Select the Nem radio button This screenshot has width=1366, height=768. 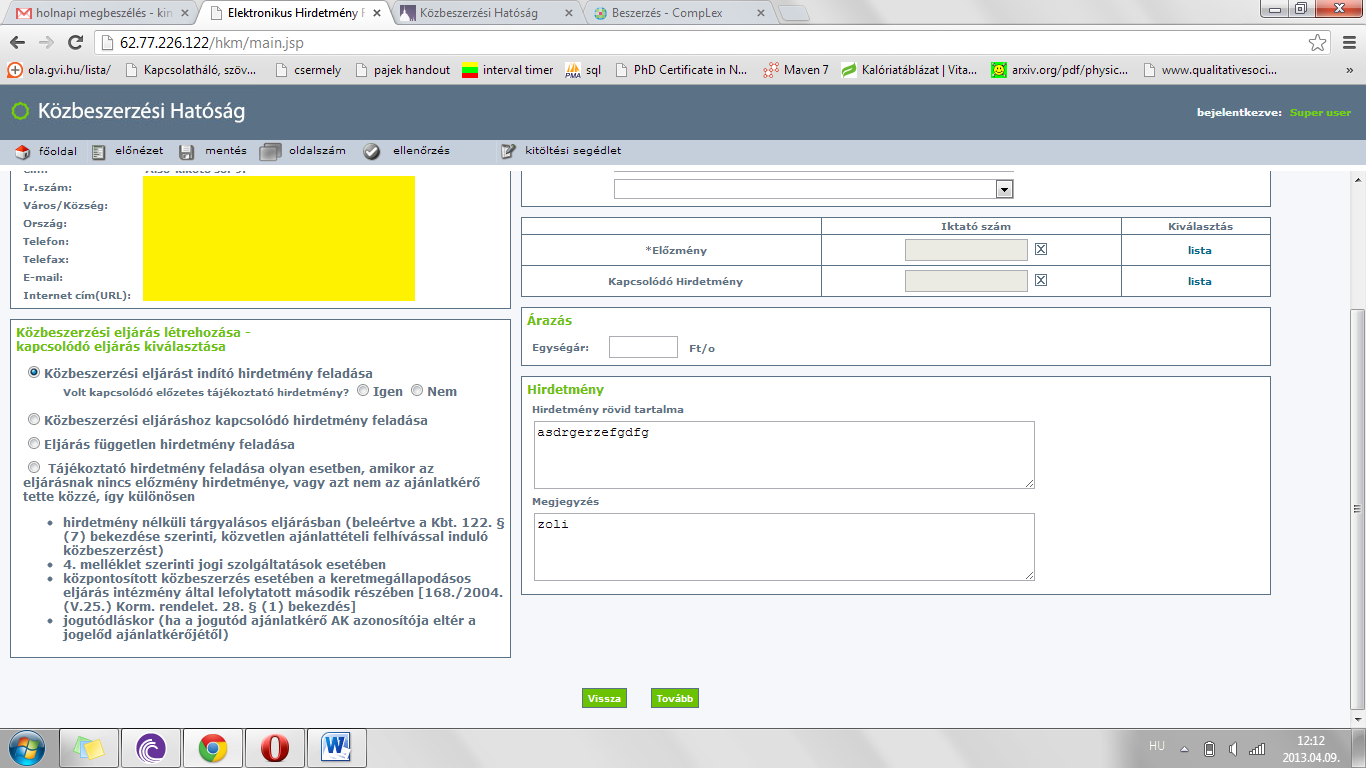[x=417, y=390]
